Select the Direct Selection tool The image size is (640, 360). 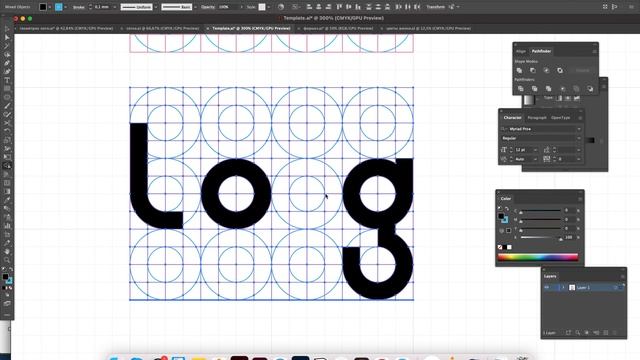(7, 38)
